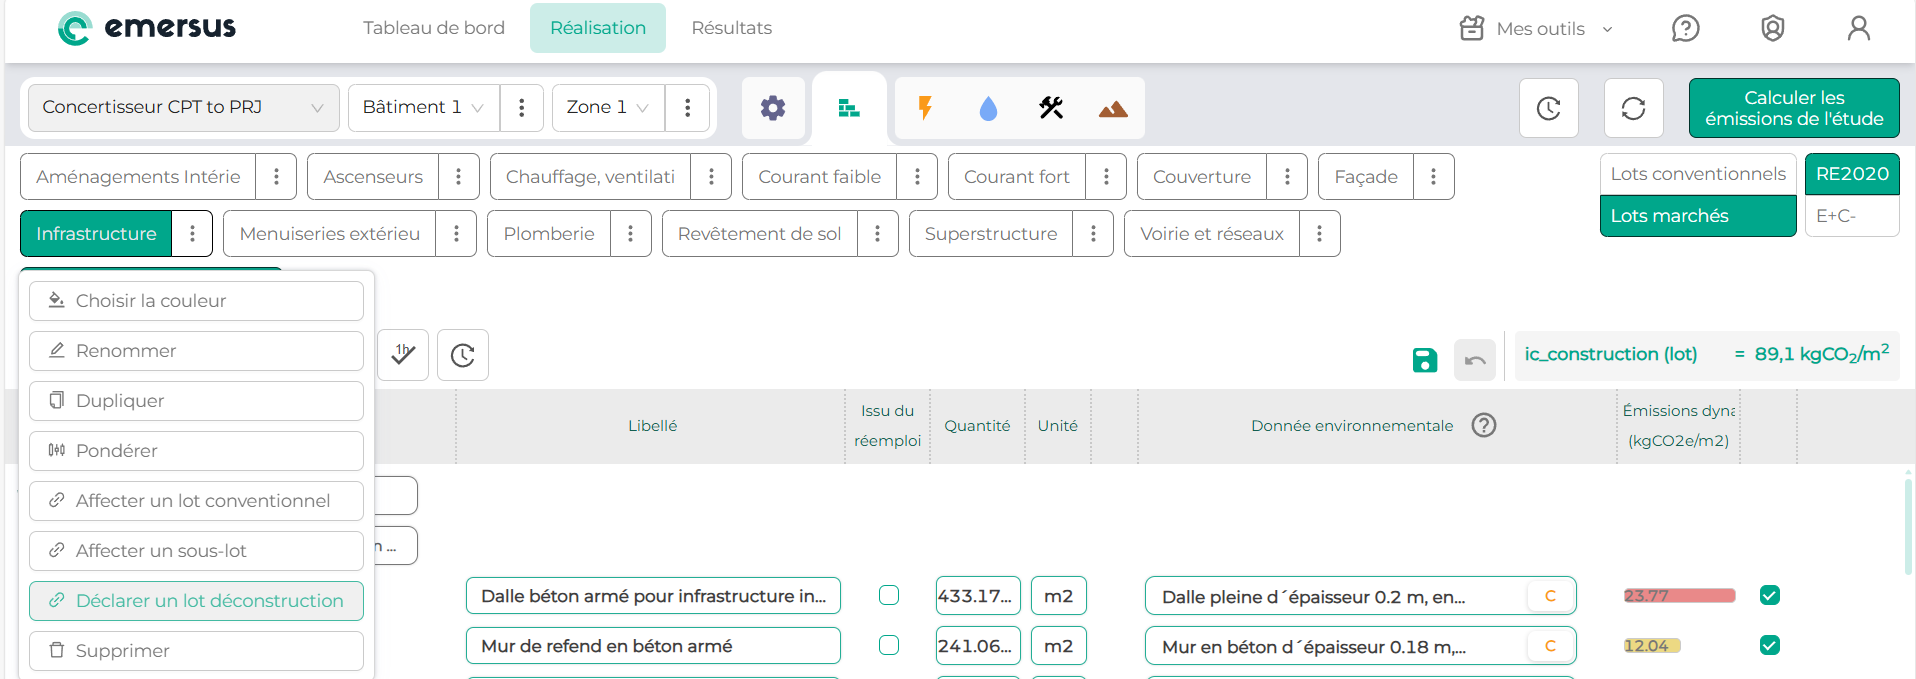This screenshot has height=679, width=1916.
Task: Choose Pondérer in the lot menu
Action: (196, 451)
